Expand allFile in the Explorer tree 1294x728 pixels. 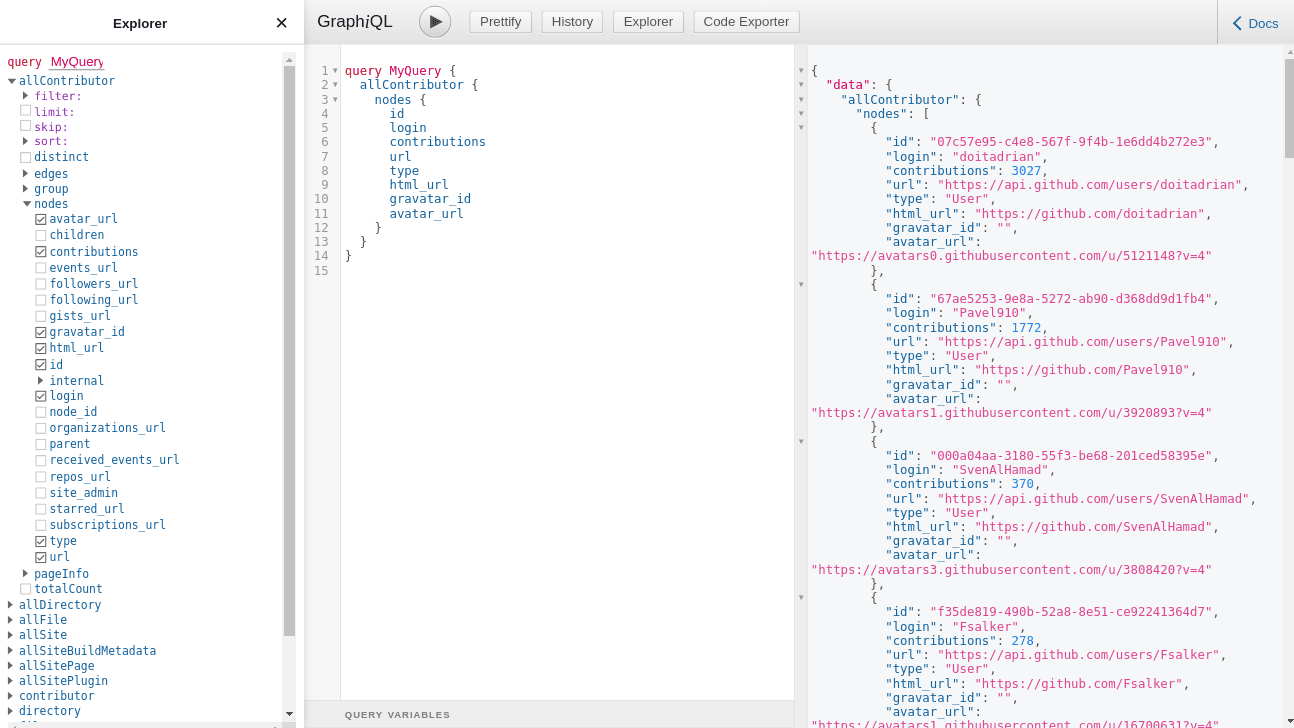pos(9,619)
